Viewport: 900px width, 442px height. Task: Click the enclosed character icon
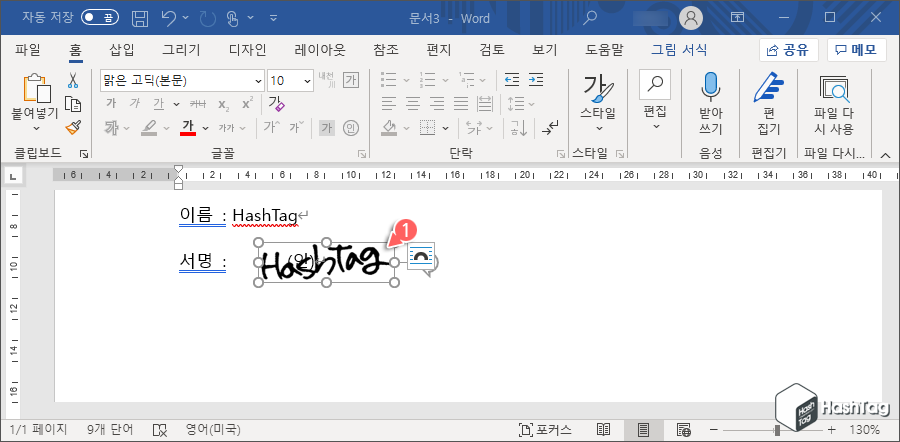coord(351,127)
